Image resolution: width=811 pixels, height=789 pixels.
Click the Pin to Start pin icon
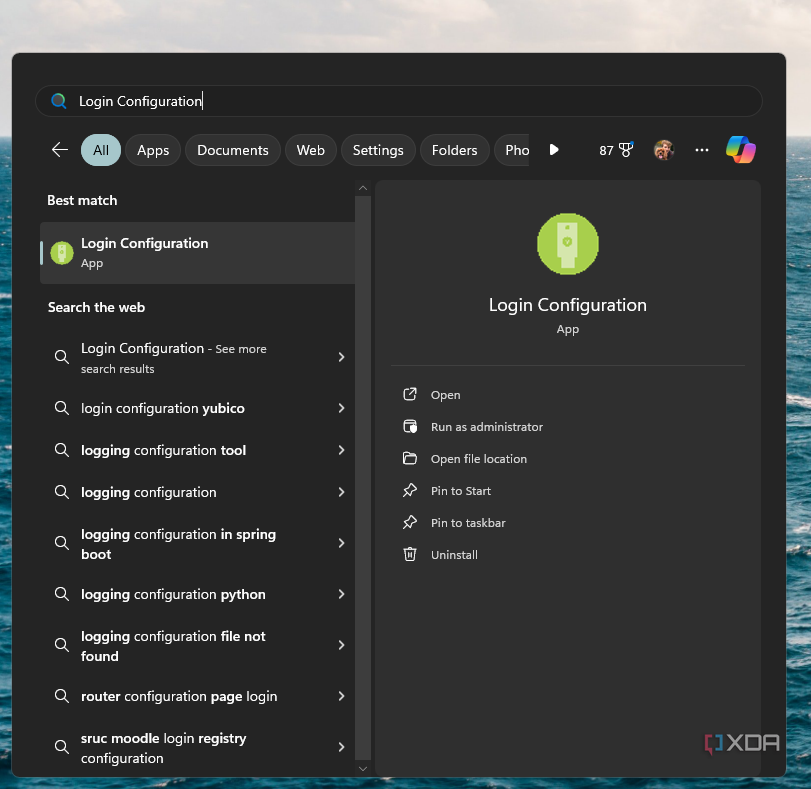point(410,490)
